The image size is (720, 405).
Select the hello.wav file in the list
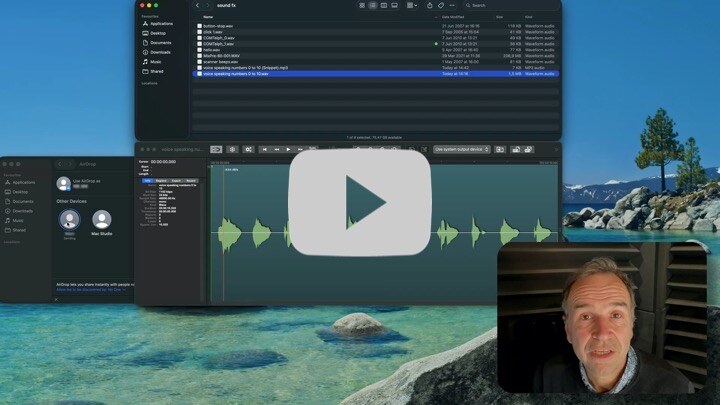209,49
